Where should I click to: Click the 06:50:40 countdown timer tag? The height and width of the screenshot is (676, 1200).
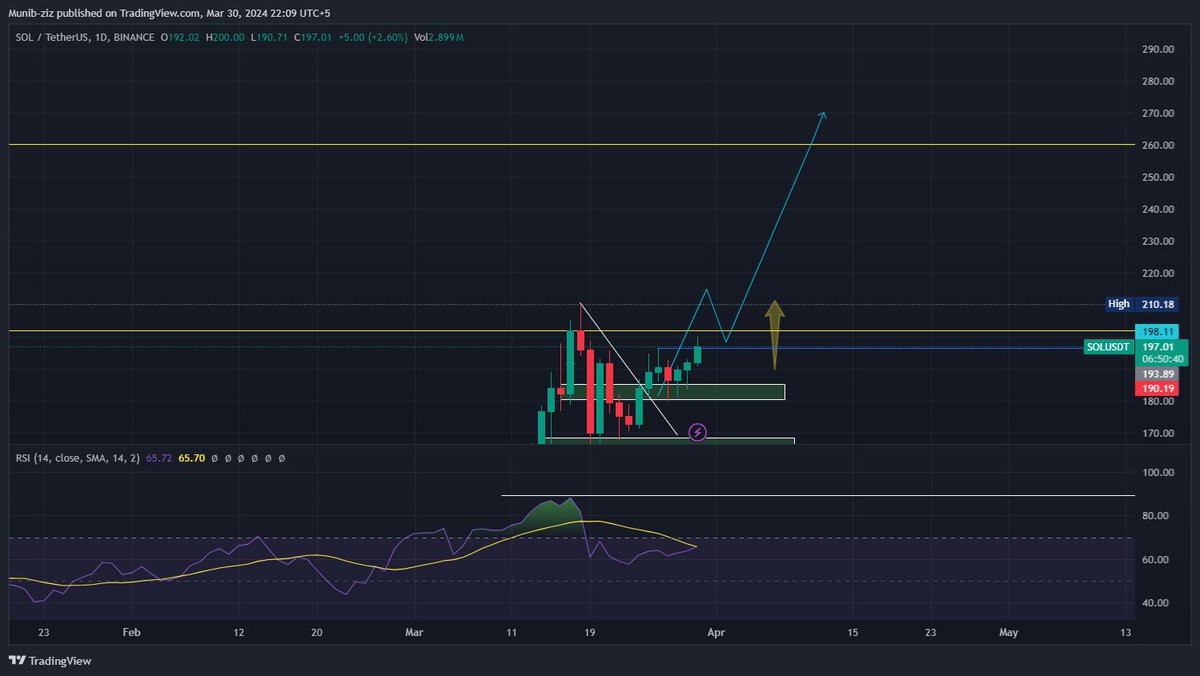1161,358
